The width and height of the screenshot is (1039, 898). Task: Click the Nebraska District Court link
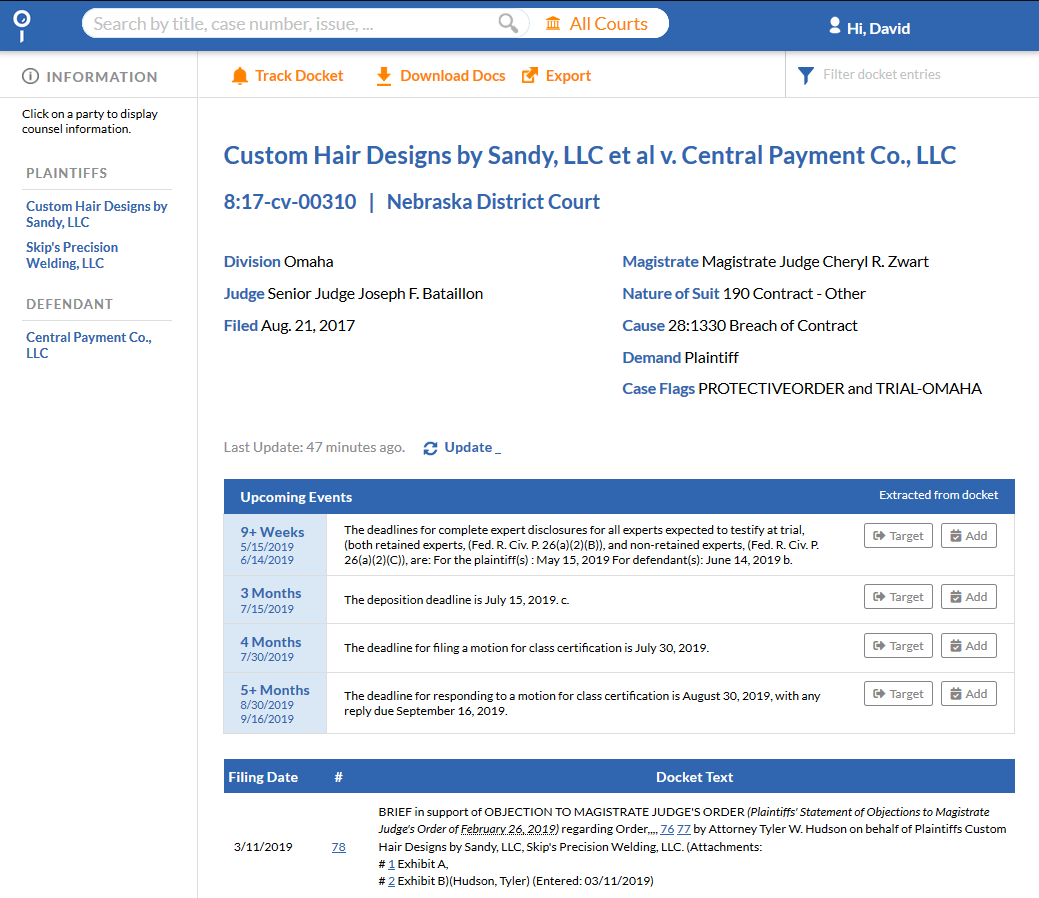click(493, 202)
